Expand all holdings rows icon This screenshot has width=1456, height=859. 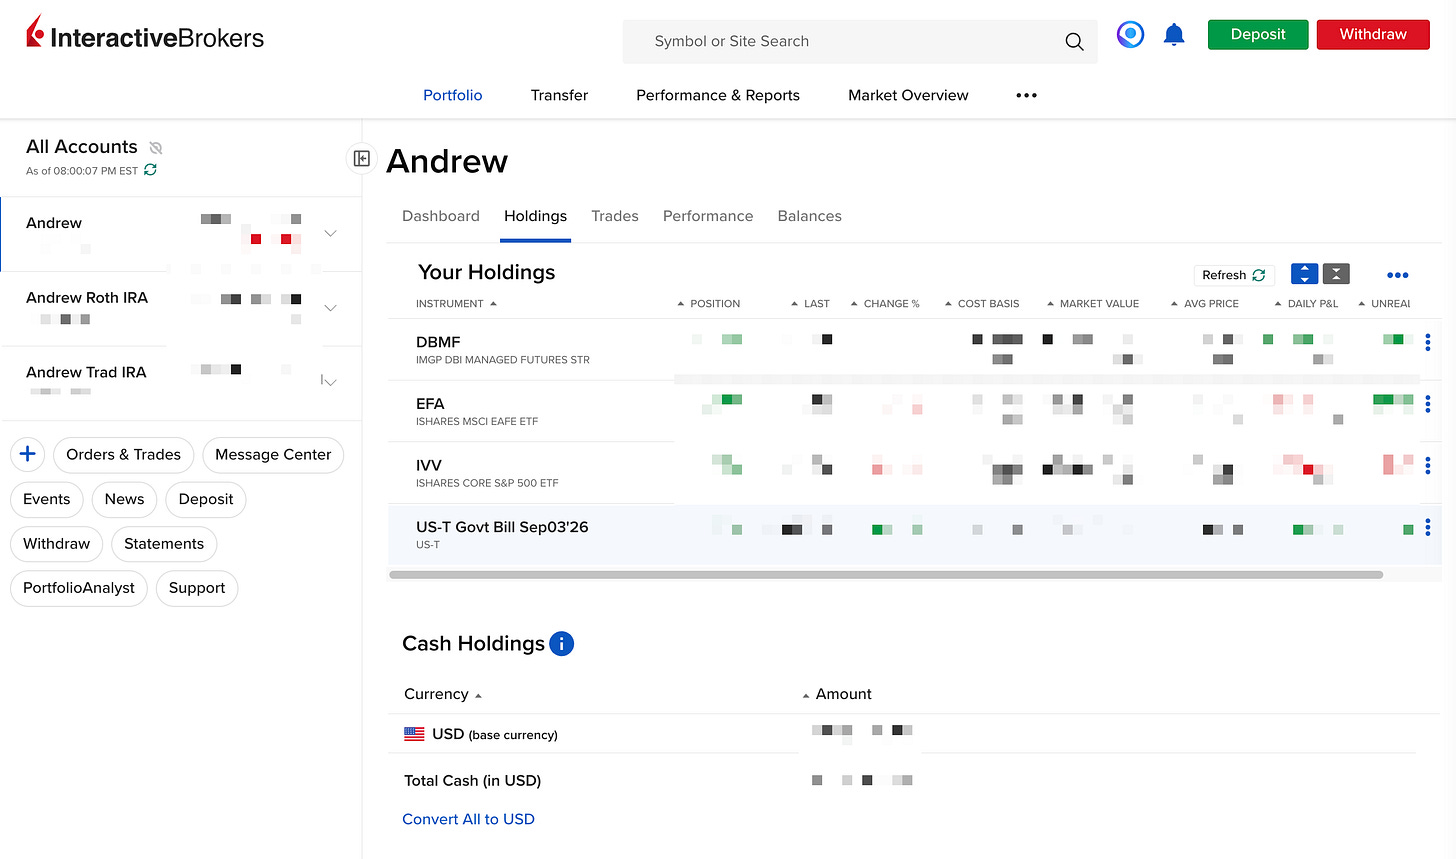(x=1304, y=274)
